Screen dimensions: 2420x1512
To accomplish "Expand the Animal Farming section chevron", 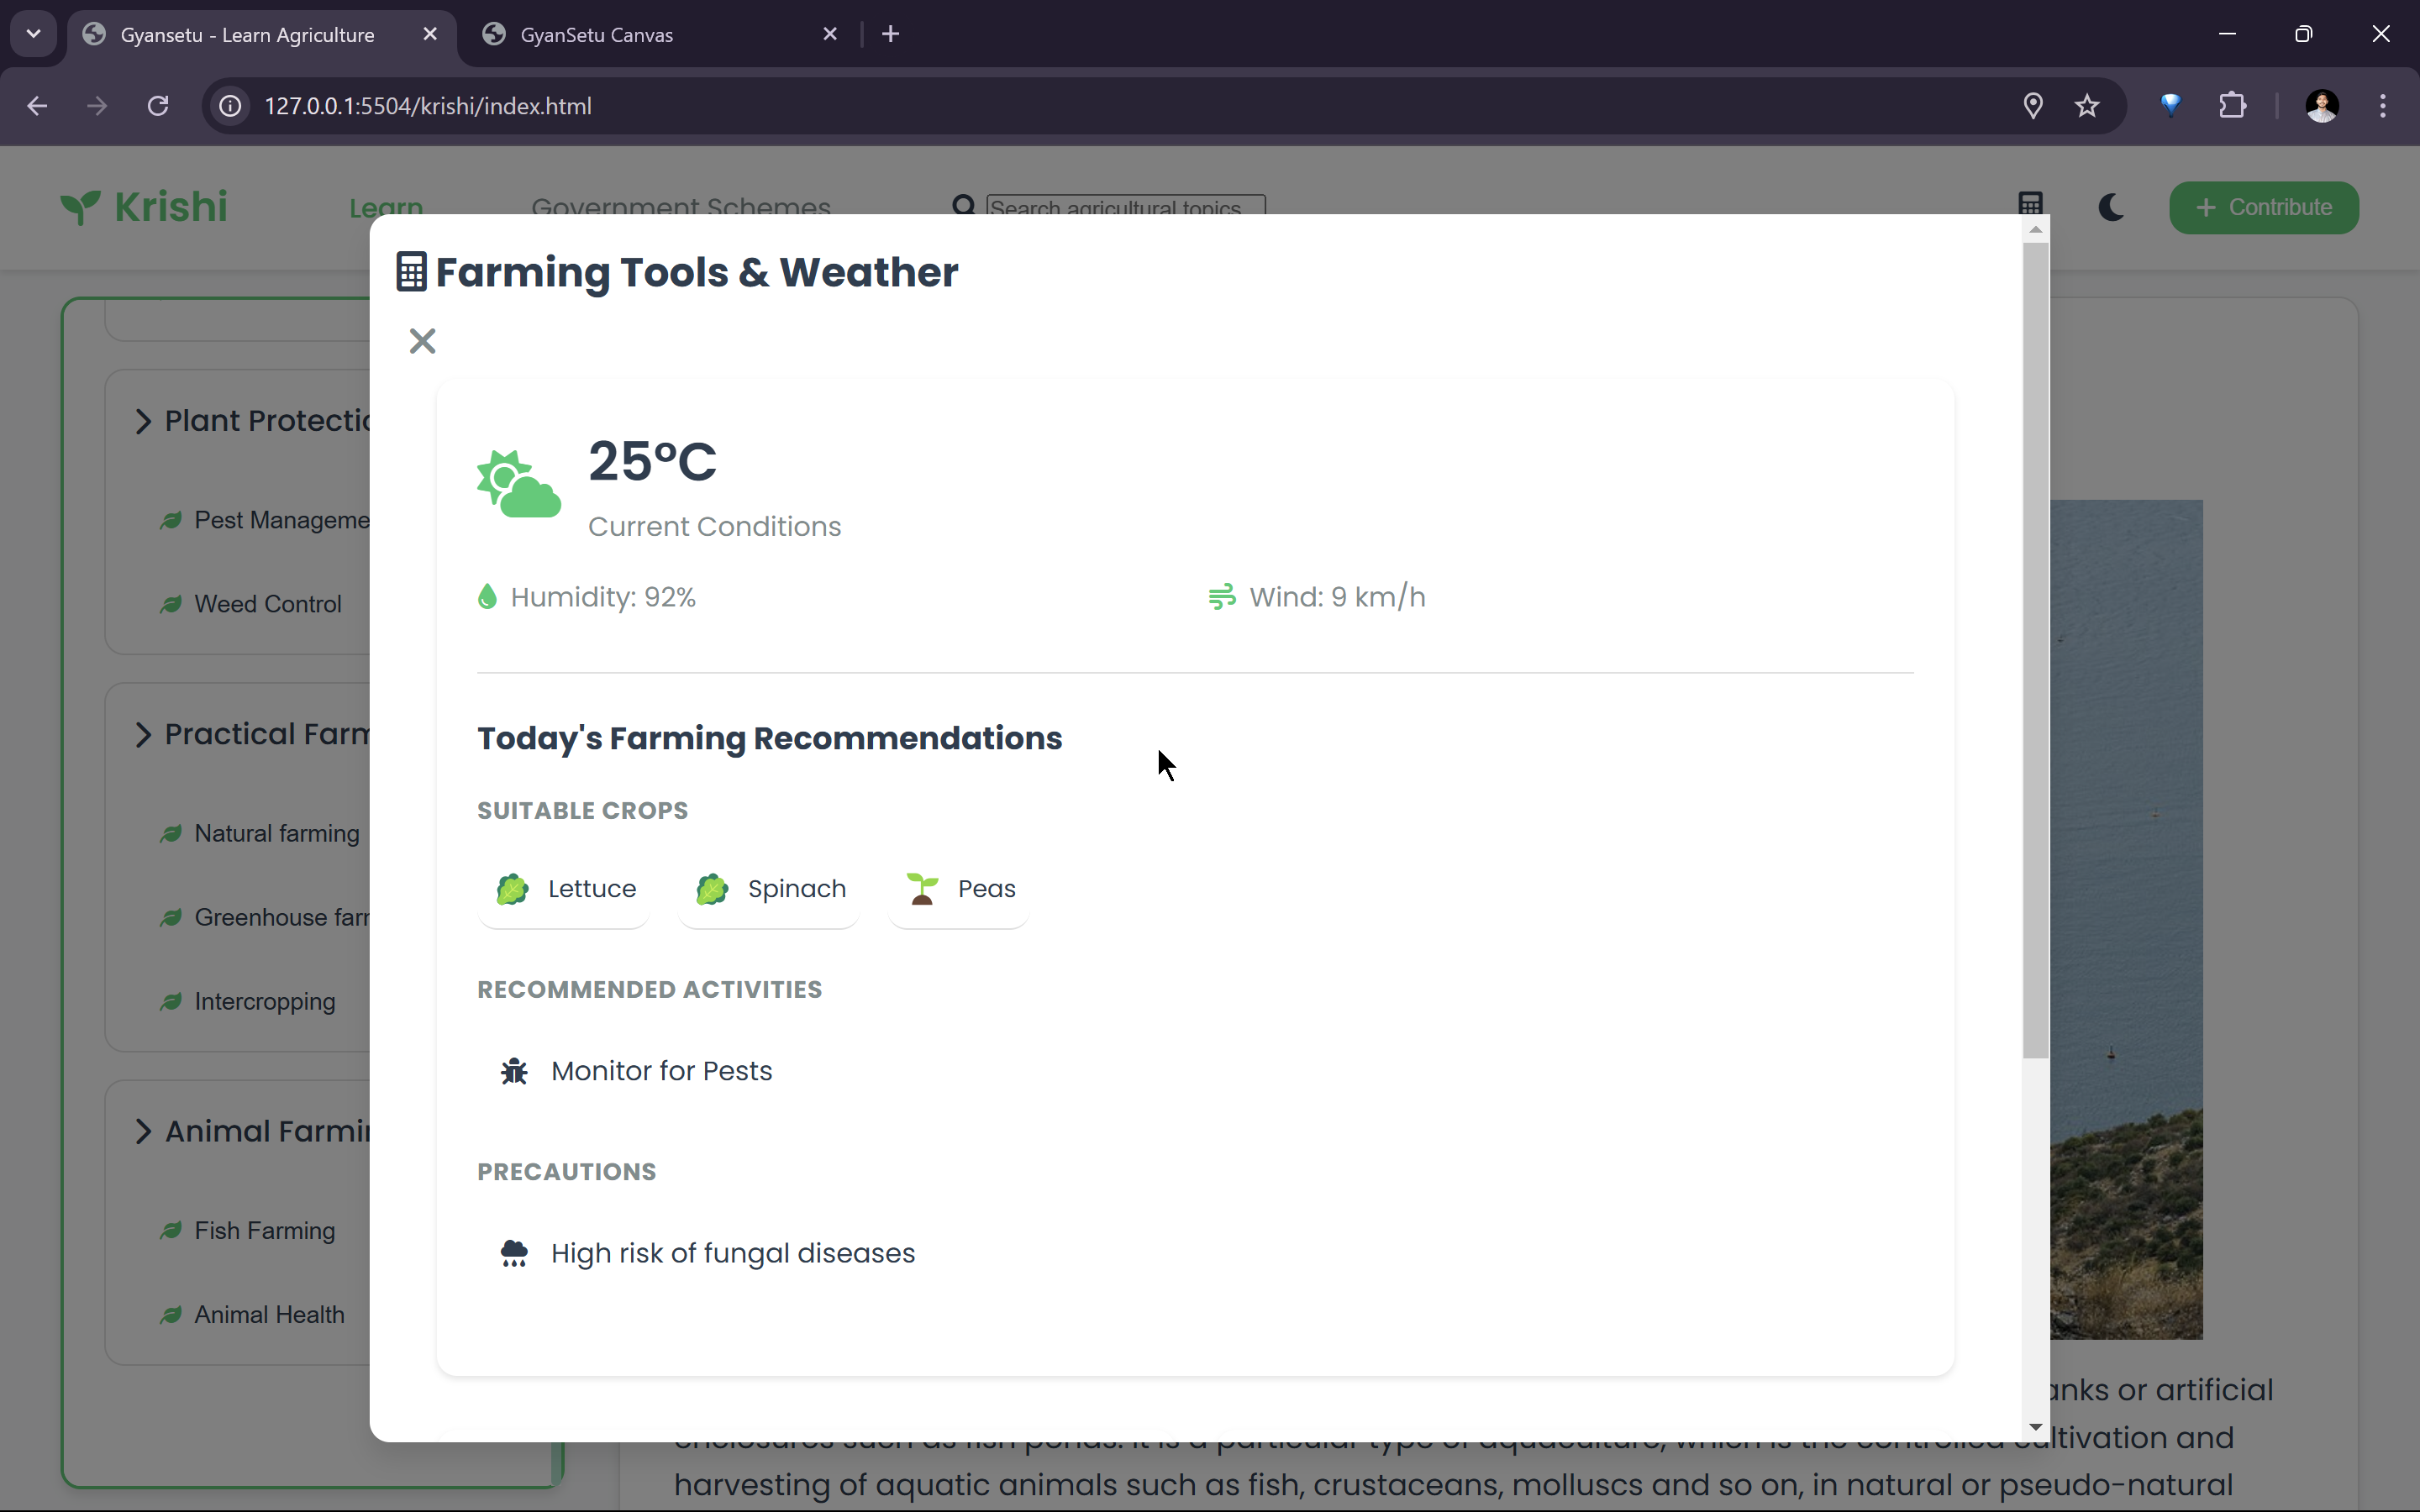I will tap(143, 1131).
